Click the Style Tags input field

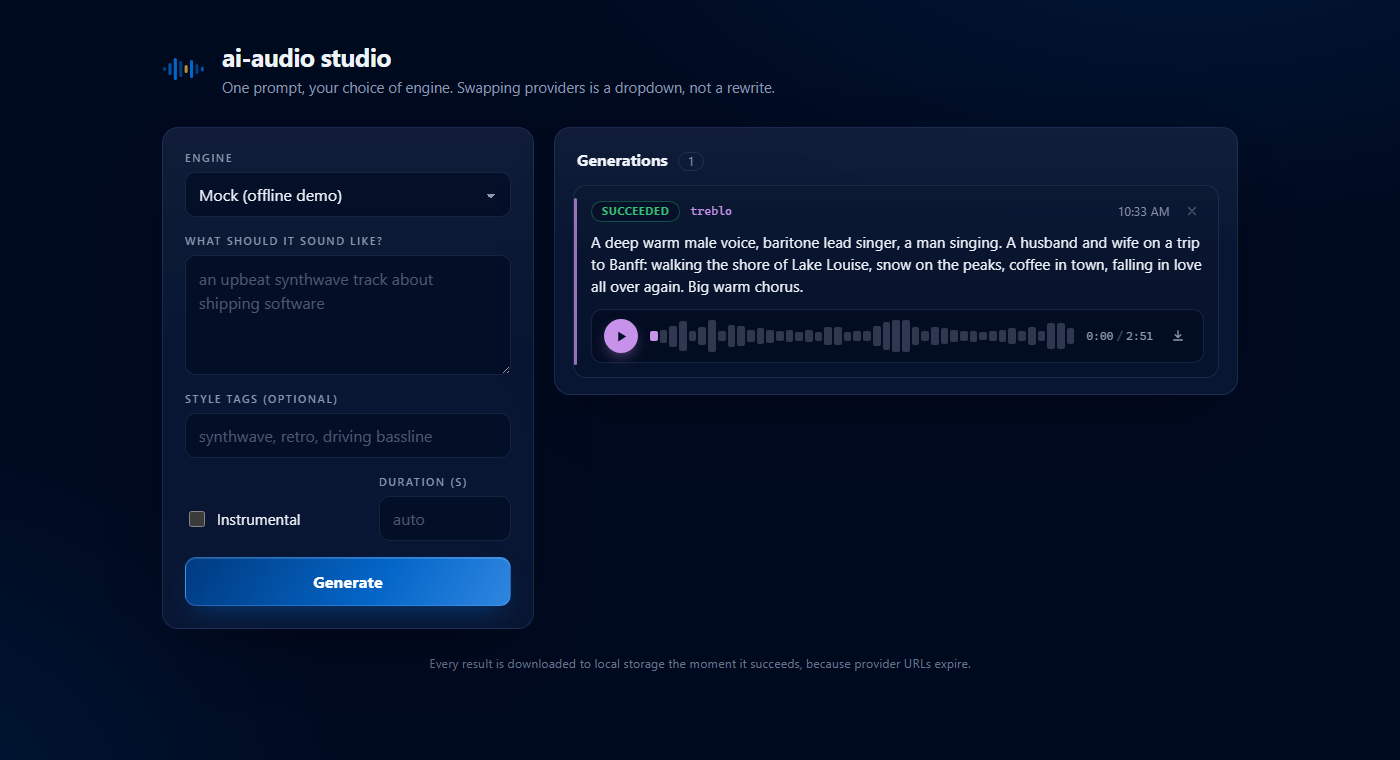[348, 436]
